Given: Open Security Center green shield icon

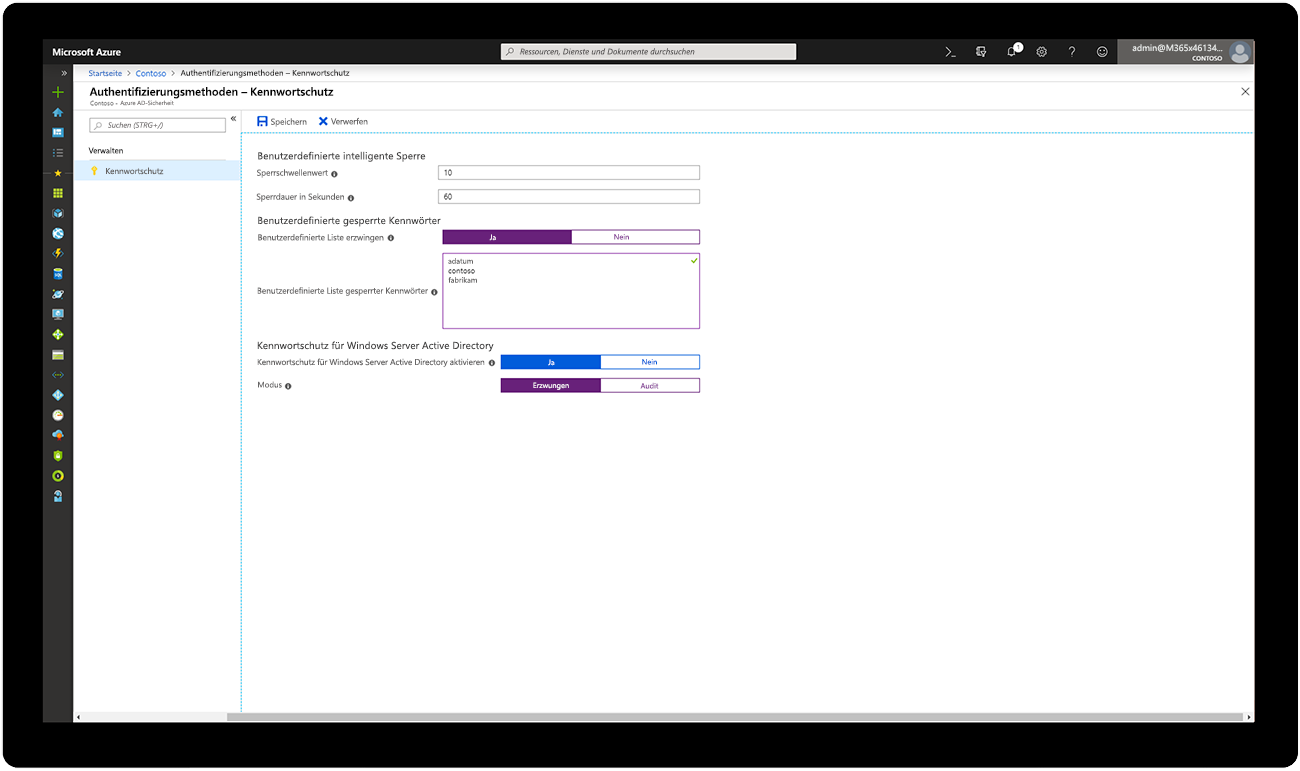Looking at the screenshot, I should [58, 455].
